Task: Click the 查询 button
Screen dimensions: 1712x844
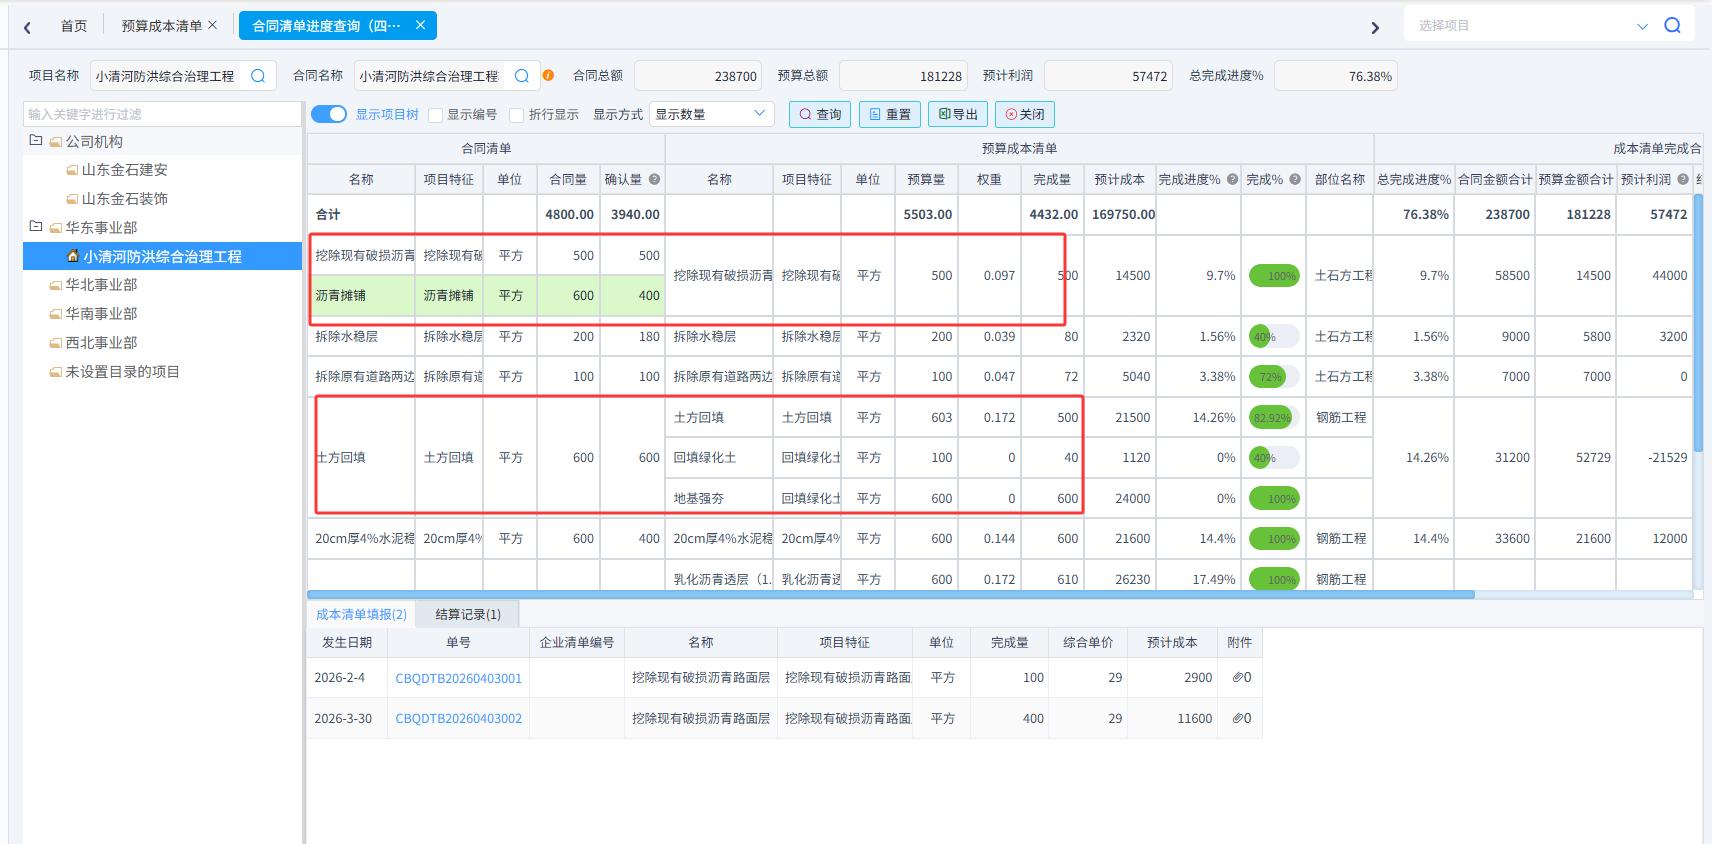Action: [x=820, y=114]
